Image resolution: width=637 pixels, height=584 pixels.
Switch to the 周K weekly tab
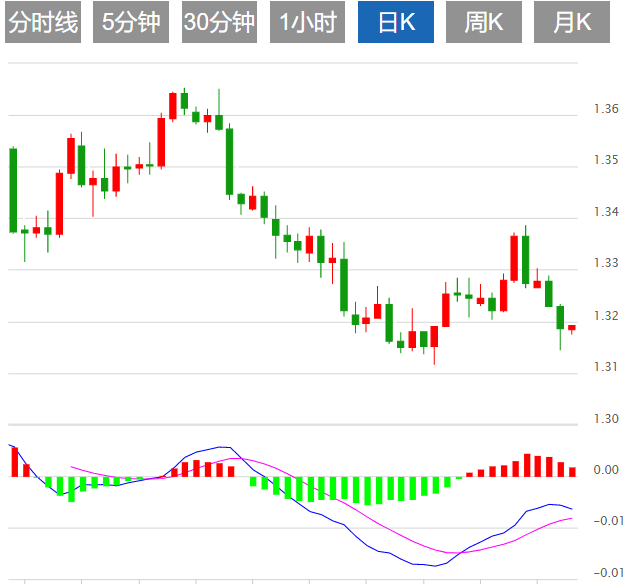pyautogui.click(x=484, y=22)
